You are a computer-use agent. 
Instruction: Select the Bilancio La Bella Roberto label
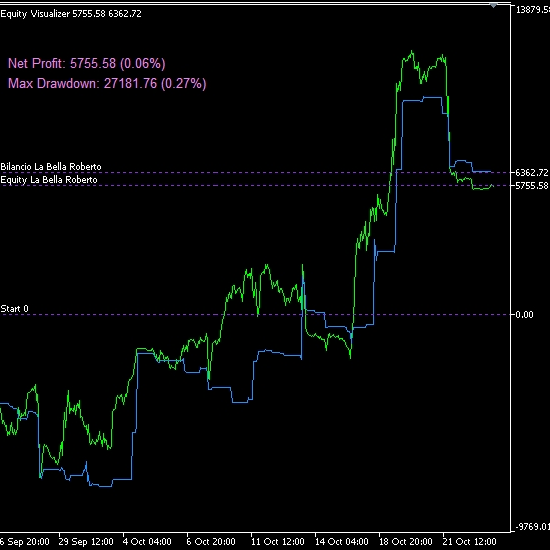tap(51, 167)
